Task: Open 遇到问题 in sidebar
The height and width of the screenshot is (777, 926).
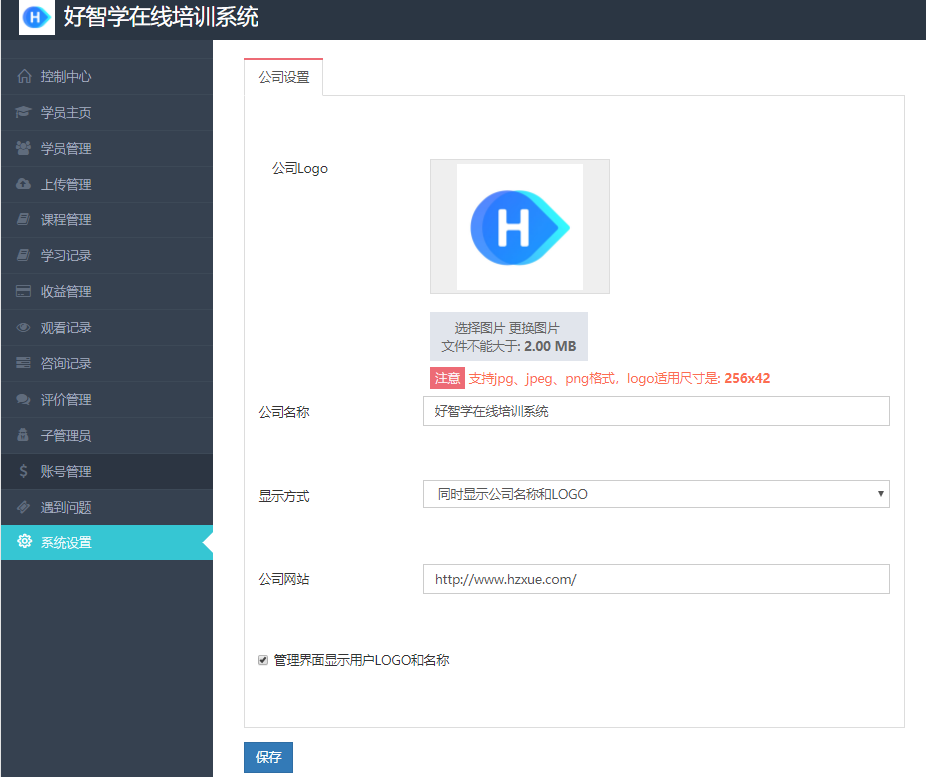Action: [107, 507]
